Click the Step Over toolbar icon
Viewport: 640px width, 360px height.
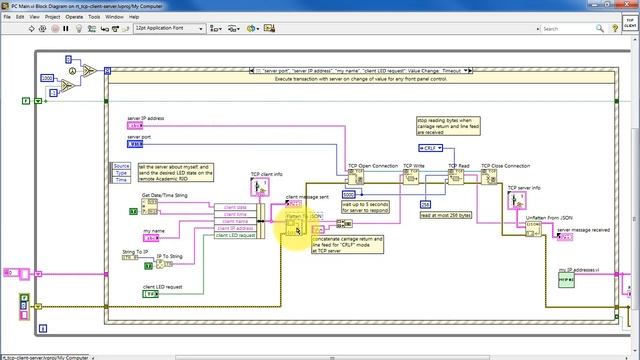click(x=116, y=29)
